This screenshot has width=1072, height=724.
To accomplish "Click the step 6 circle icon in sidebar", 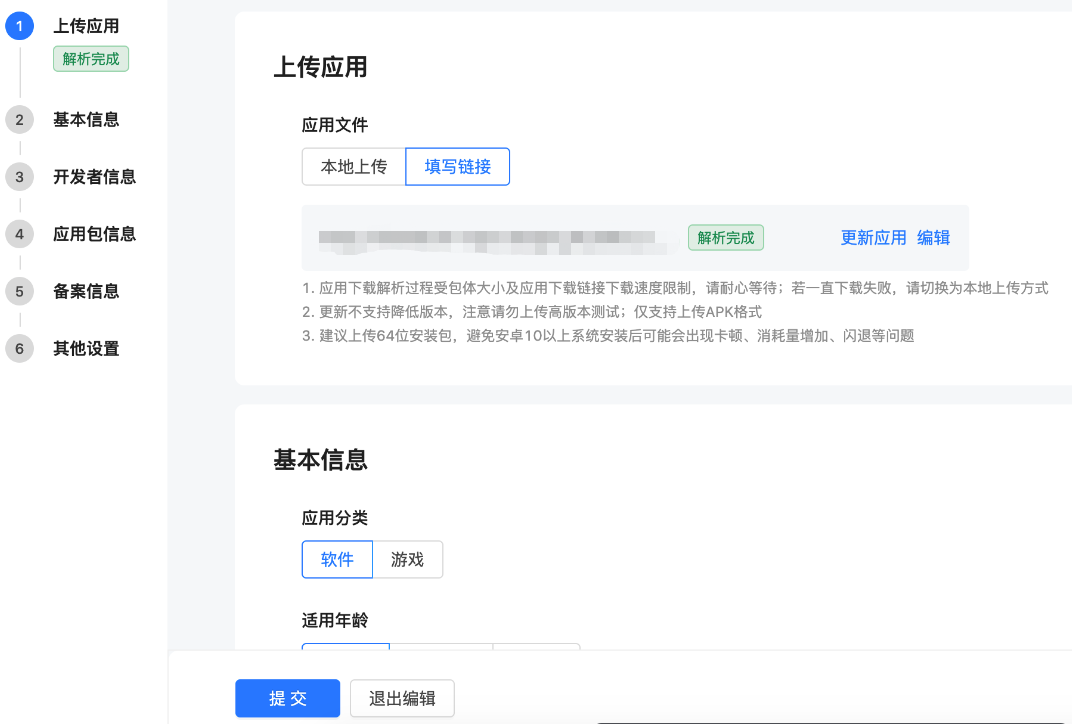I will 19,348.
